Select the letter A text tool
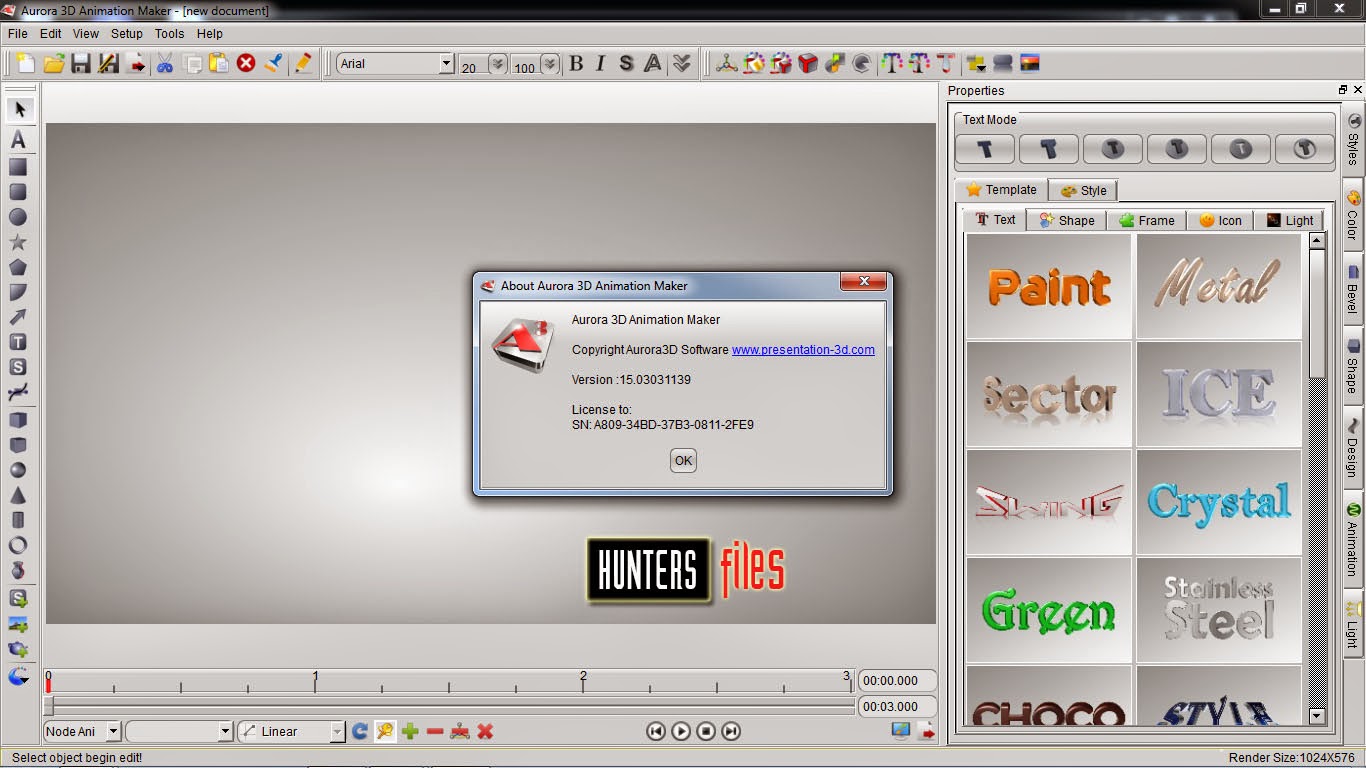1366x768 pixels. tap(18, 140)
